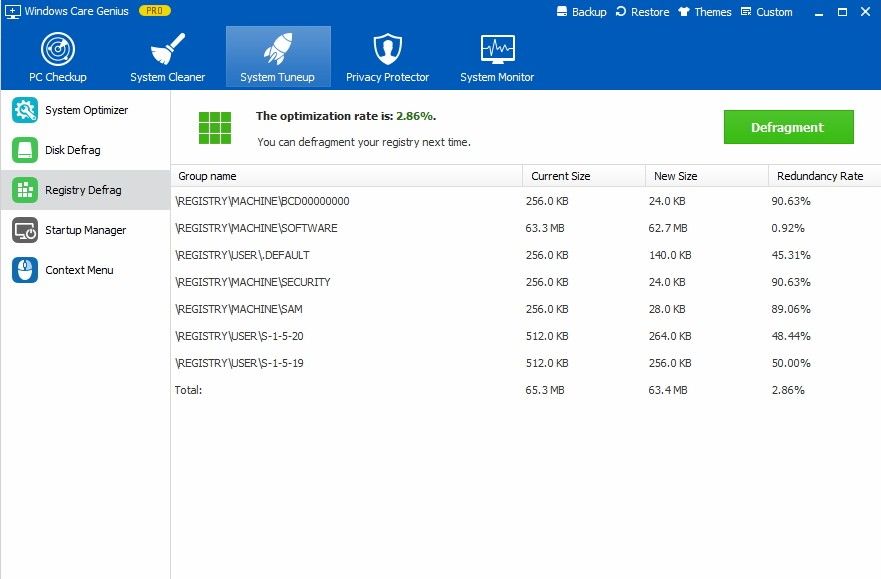881x579 pixels.
Task: Click the 0.92% redundancy rate value
Action: [788, 228]
